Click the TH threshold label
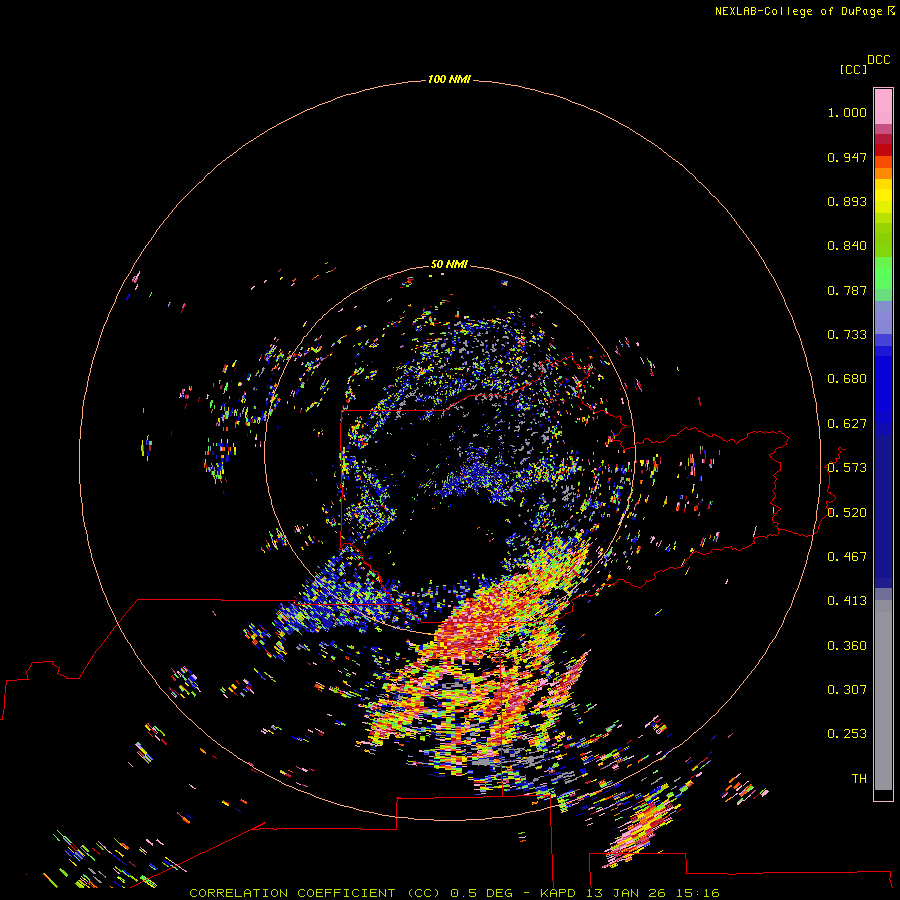This screenshot has height=900, width=900. coord(859,779)
